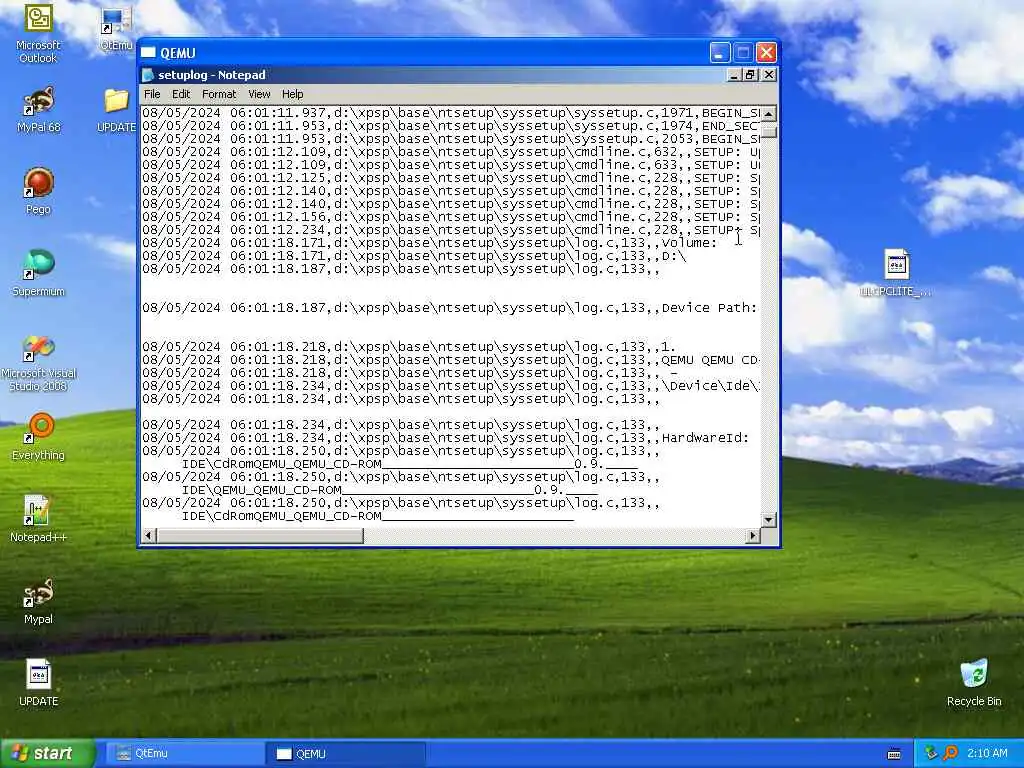Open the Windows Start menu
The height and width of the screenshot is (768, 1024).
(47, 754)
